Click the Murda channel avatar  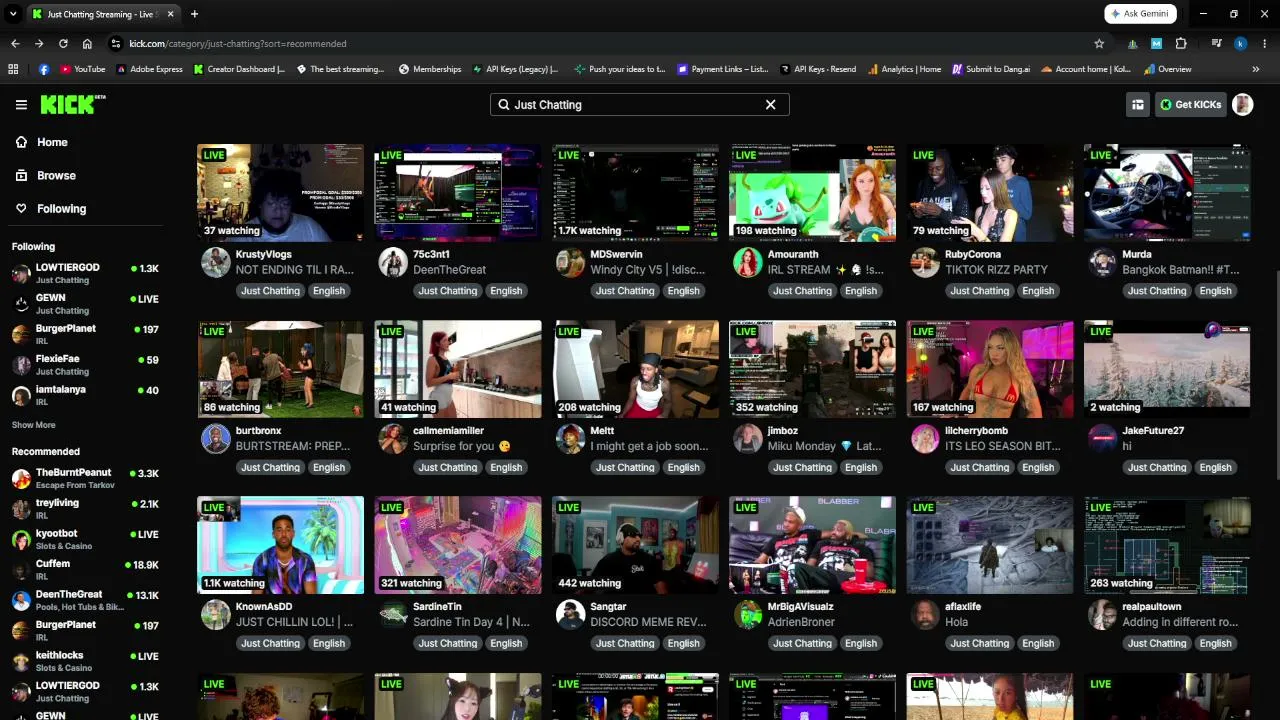(x=1103, y=262)
